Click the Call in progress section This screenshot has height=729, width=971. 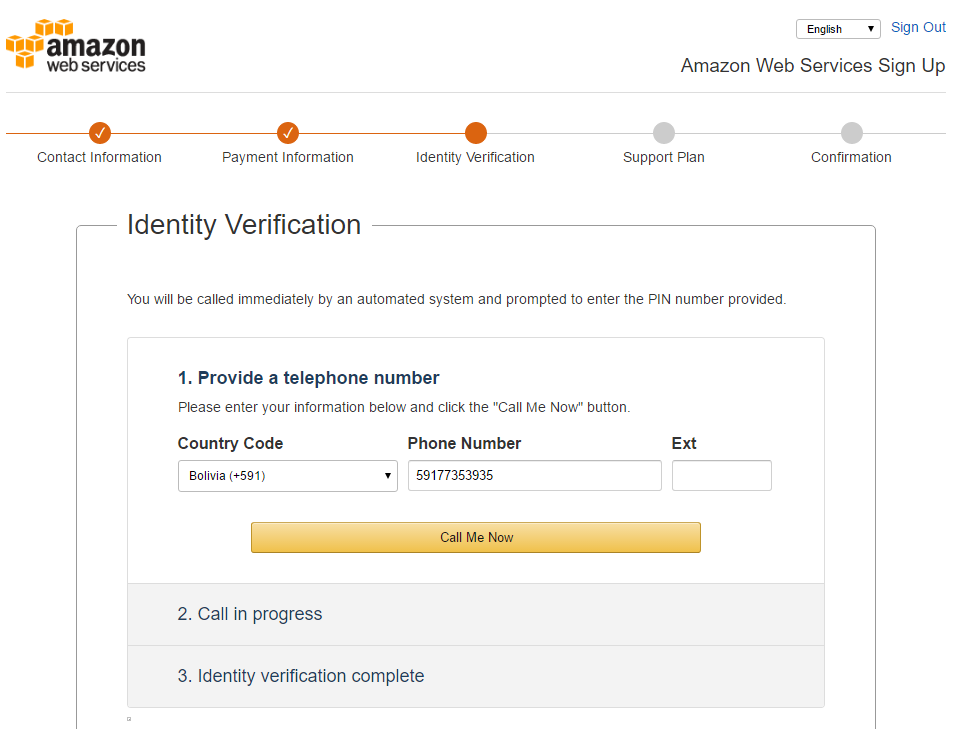coord(250,614)
